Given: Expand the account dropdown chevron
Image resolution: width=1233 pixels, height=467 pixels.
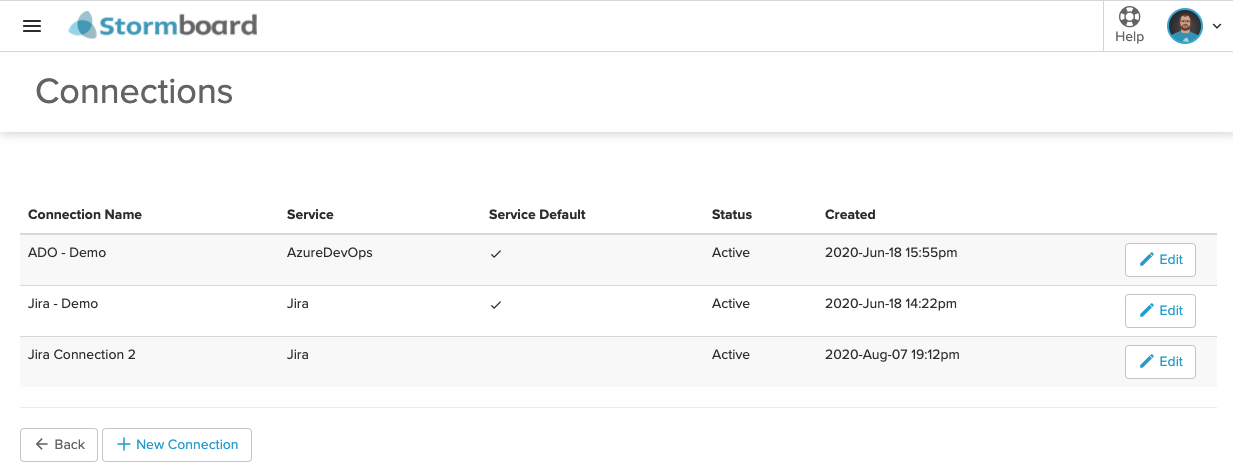Looking at the screenshot, I should (1216, 27).
